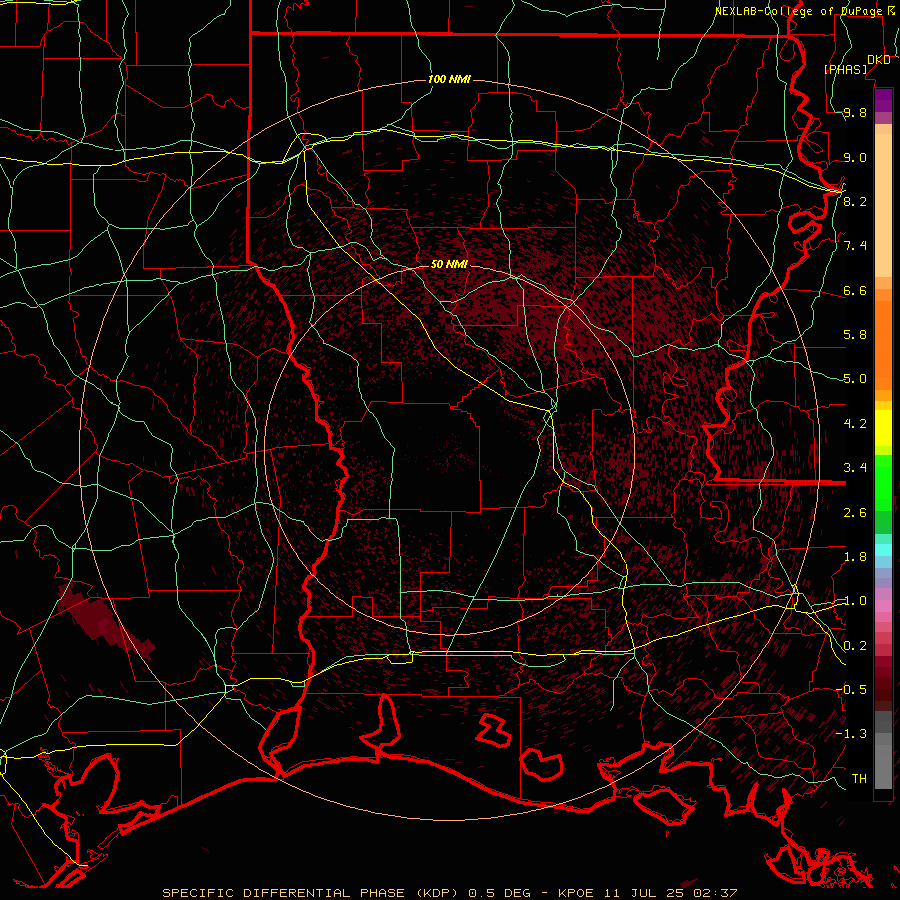900x900 pixels.
Task: Click the "9.0" legend value
Action: click(x=855, y=157)
